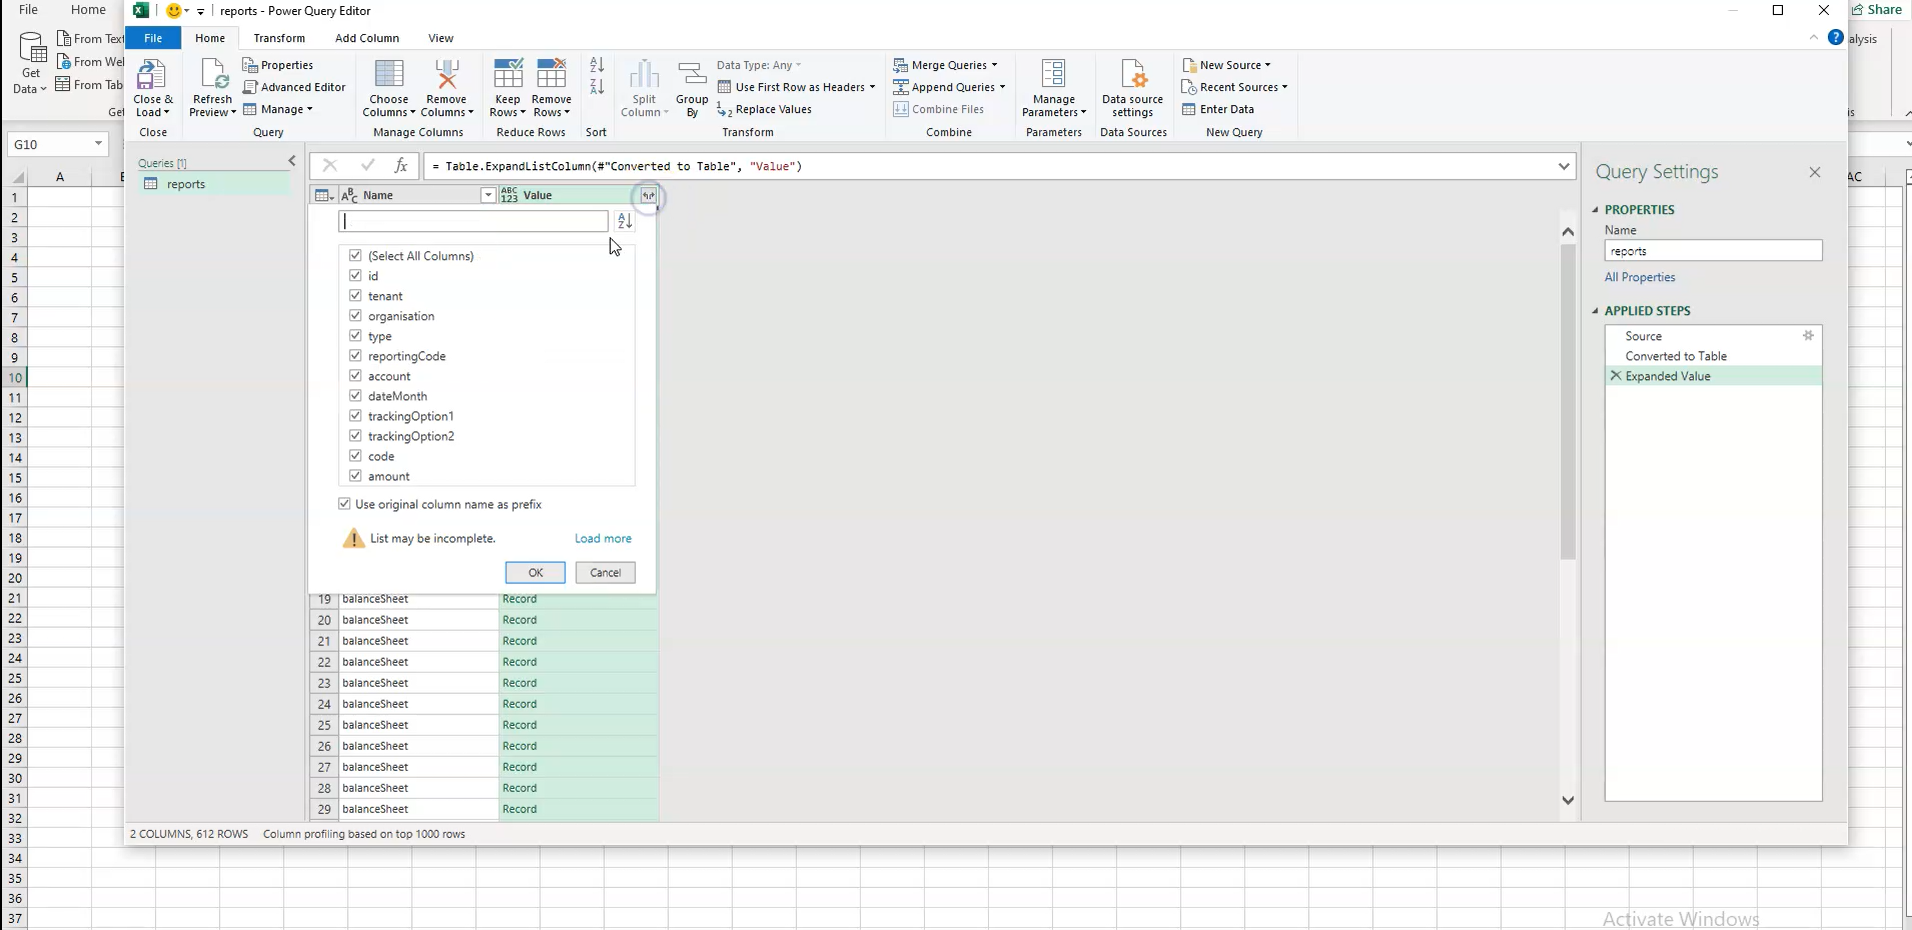Click the Load more link
This screenshot has width=1912, height=930.
coord(603,538)
